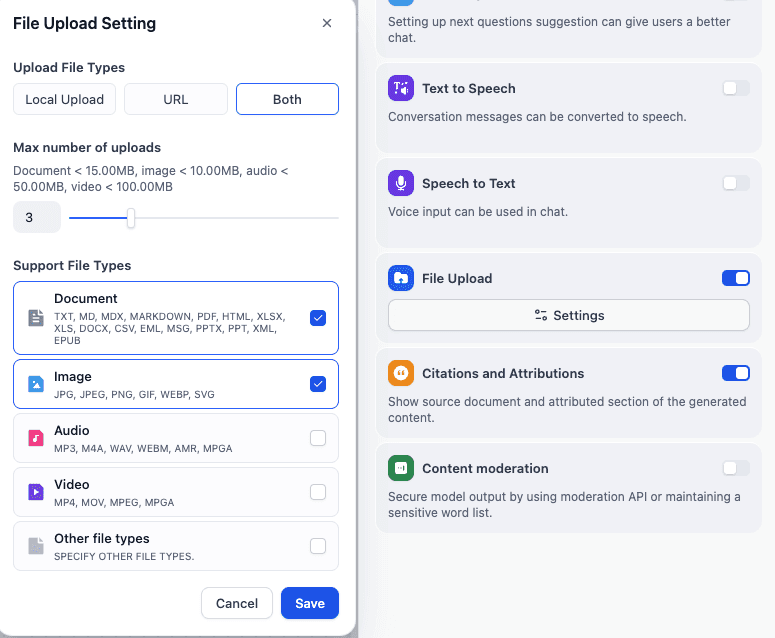Disable the File Upload toggle
The image size is (775, 638).
[x=736, y=278]
